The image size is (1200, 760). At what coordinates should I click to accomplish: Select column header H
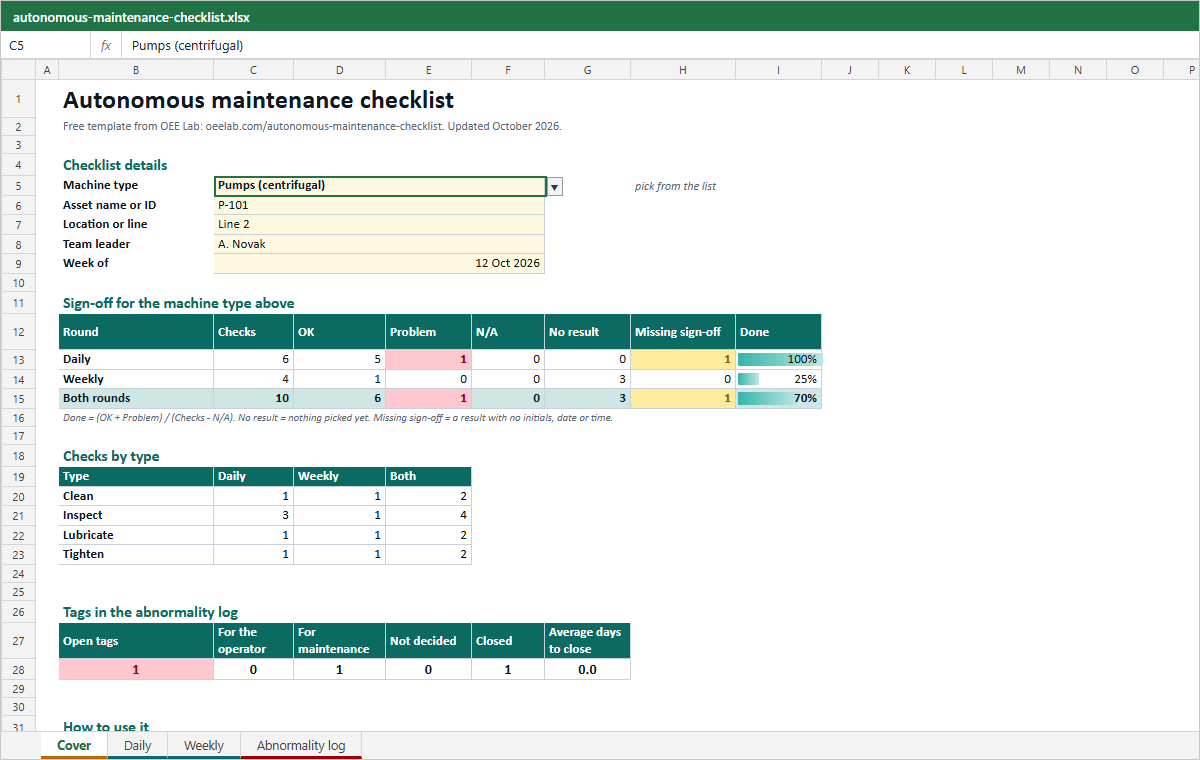683,70
